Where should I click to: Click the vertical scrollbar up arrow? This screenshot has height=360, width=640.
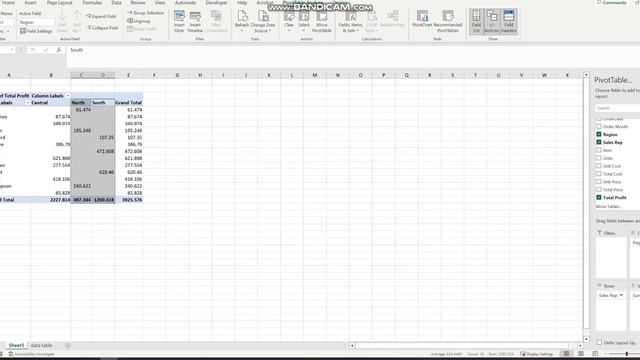click(x=587, y=75)
